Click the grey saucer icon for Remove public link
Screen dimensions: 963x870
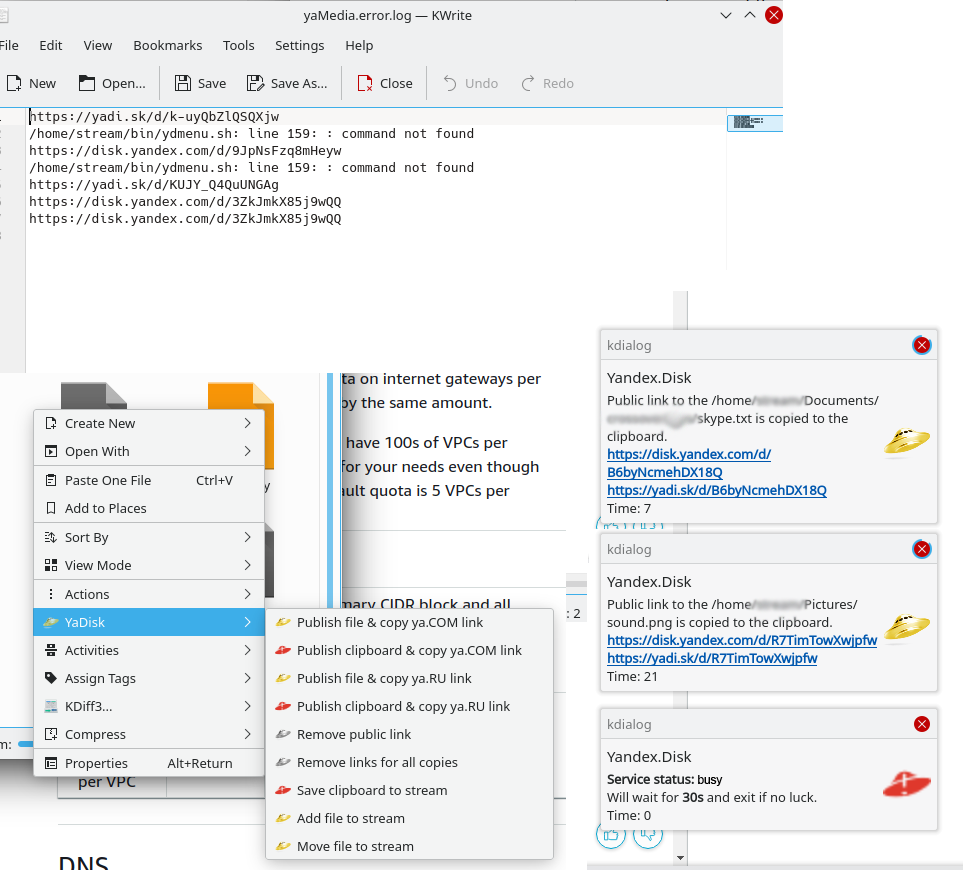[x=283, y=734]
